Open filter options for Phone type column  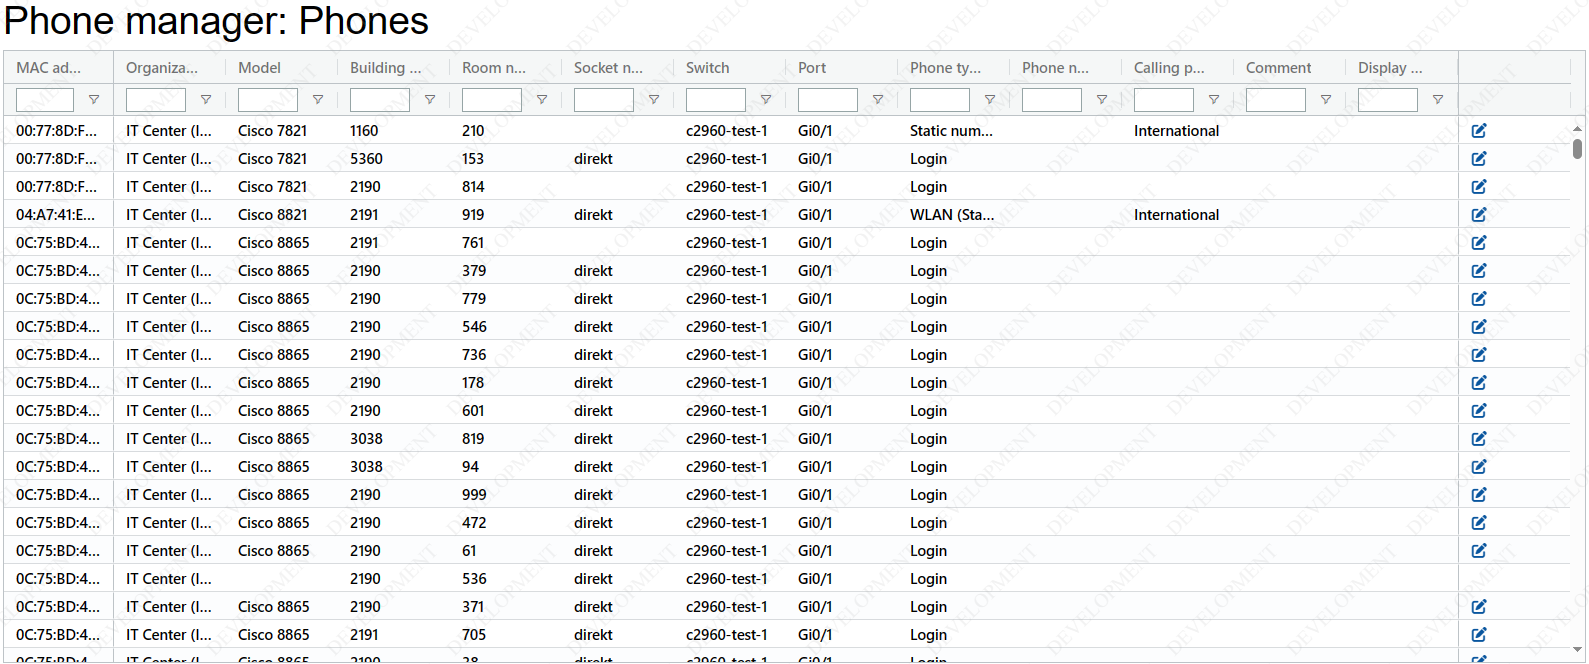(990, 100)
